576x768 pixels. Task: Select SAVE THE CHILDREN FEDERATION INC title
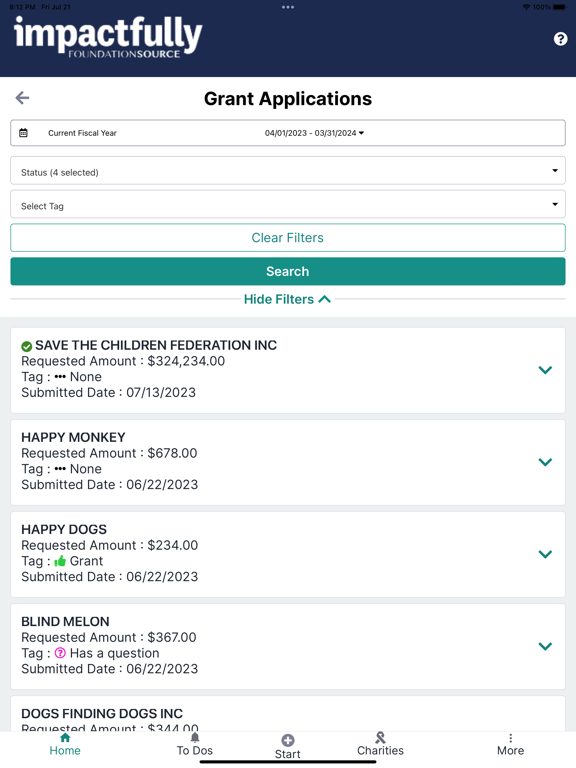coord(156,345)
